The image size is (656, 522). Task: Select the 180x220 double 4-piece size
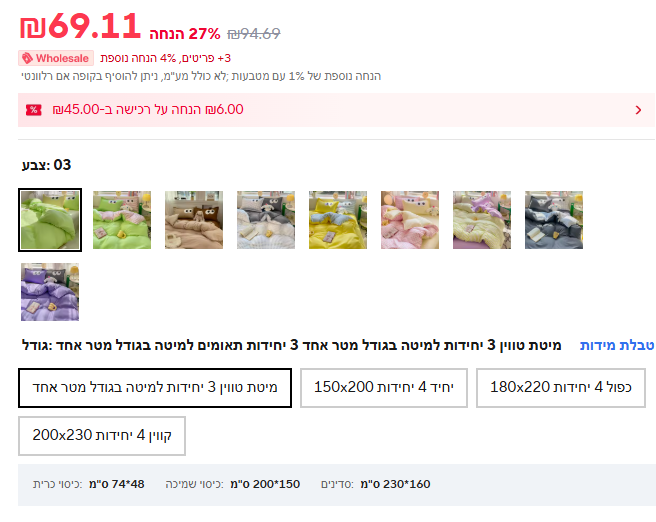(561, 388)
